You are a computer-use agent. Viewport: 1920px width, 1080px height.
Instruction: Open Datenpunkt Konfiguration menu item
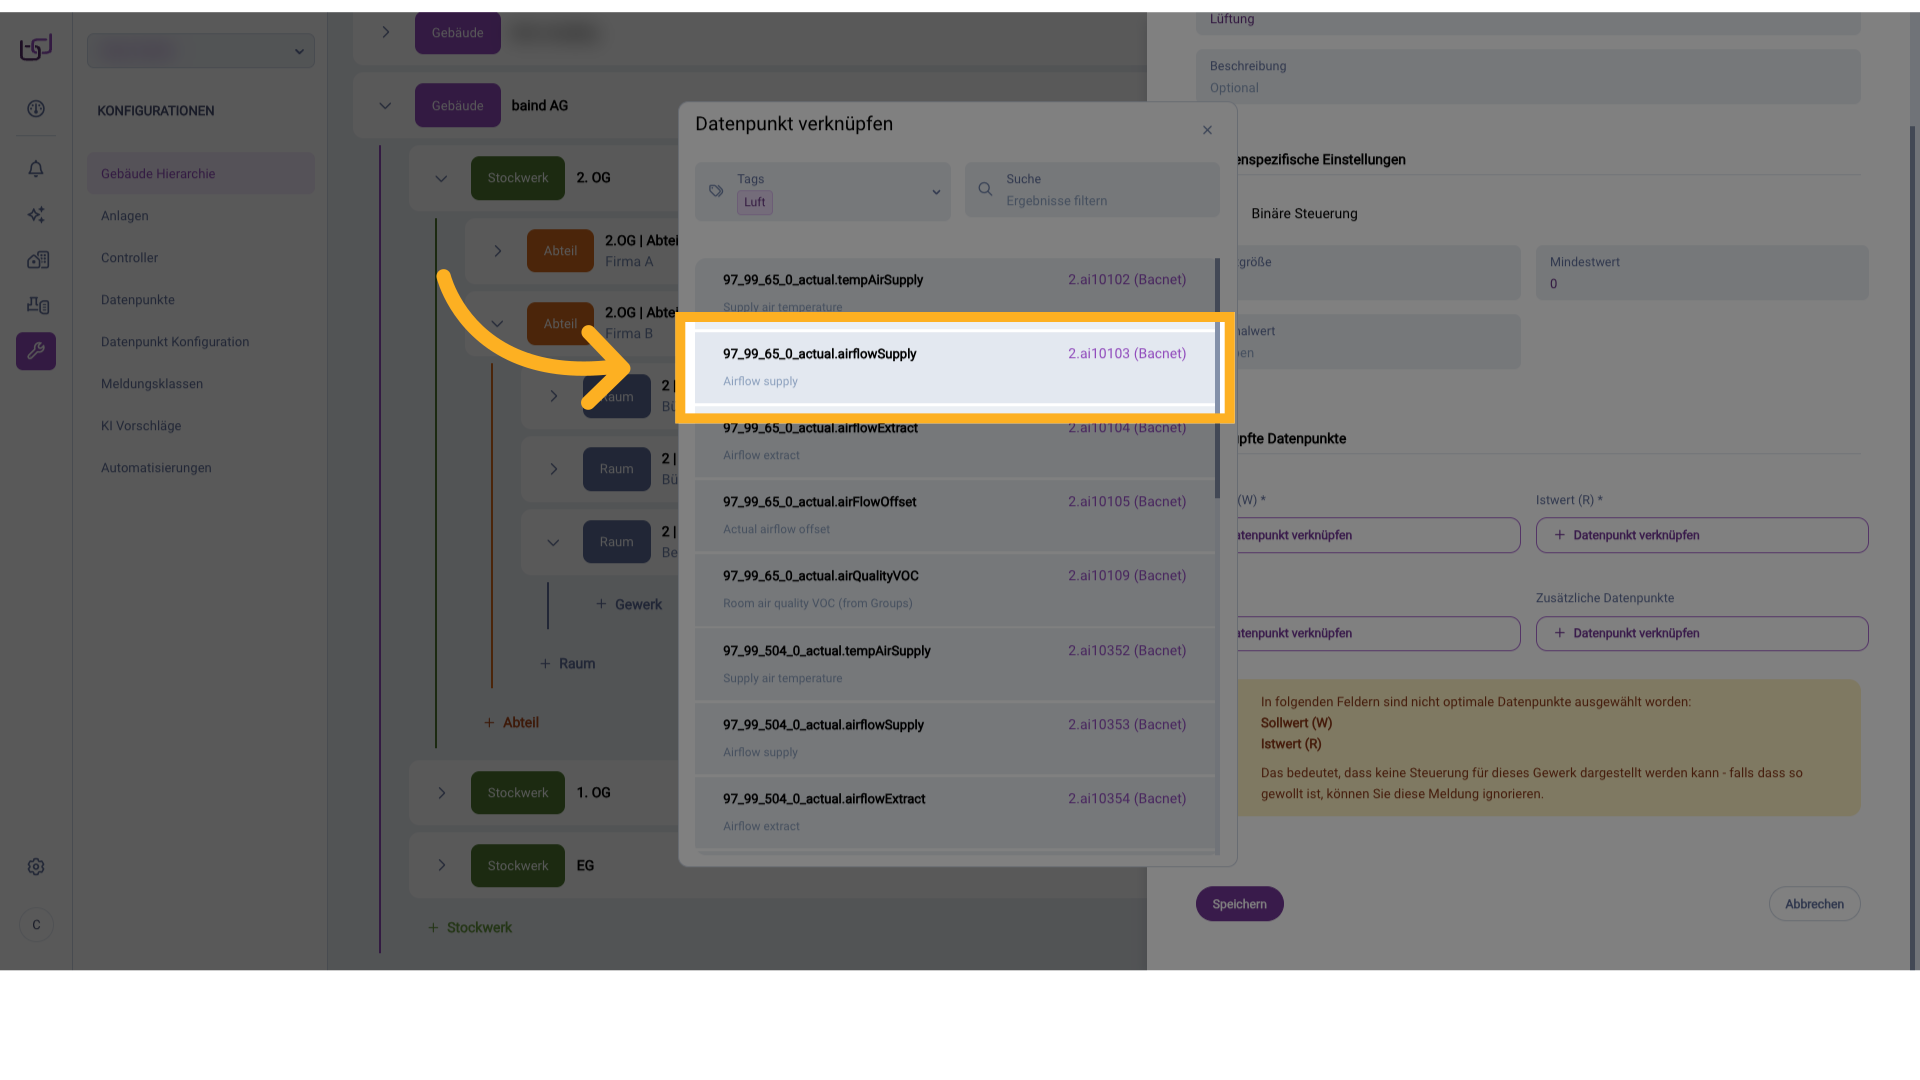point(175,342)
